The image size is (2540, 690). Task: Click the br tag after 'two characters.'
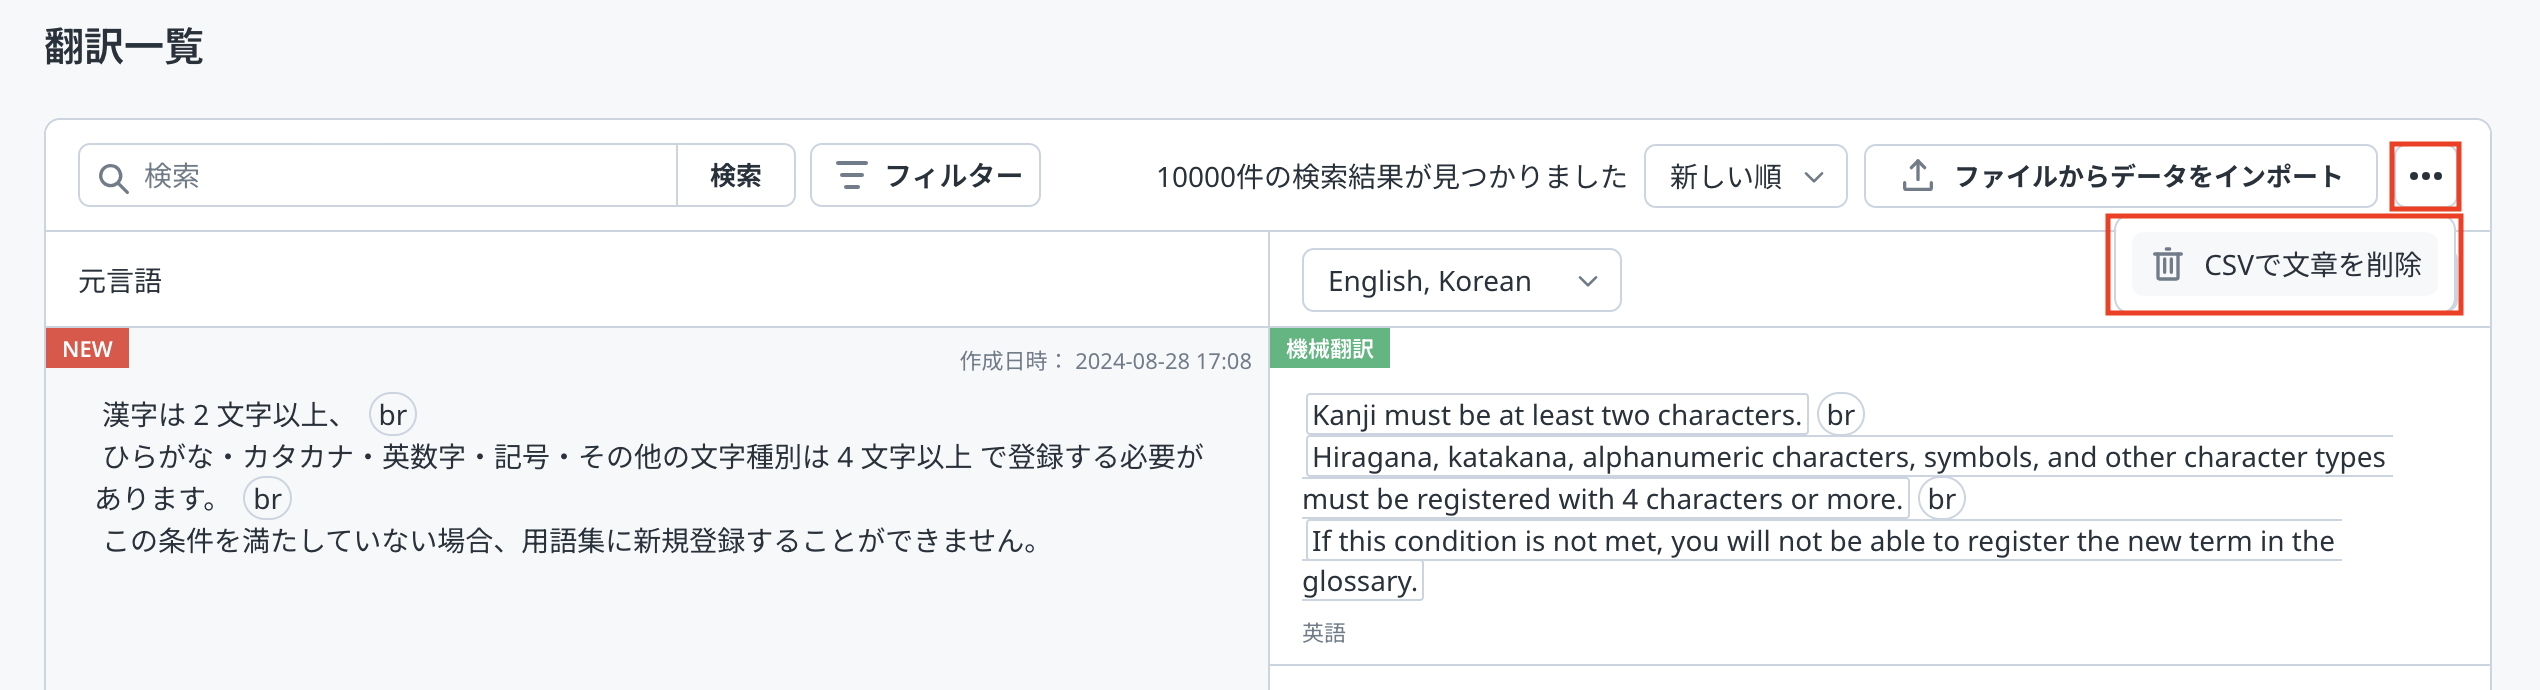pyautogui.click(x=1840, y=415)
